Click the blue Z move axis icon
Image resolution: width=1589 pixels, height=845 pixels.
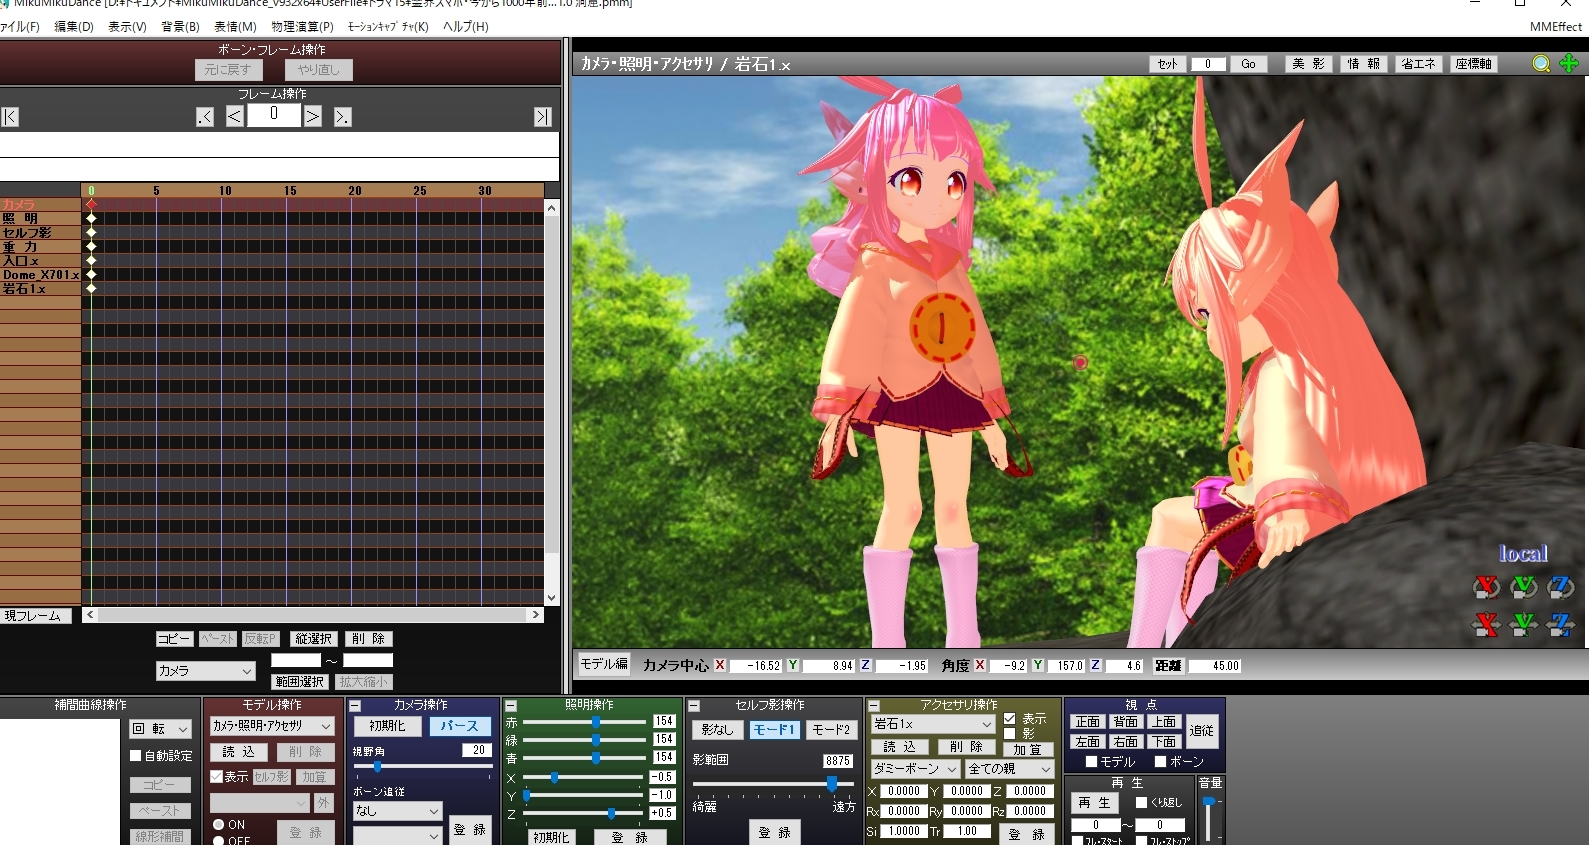pos(1560,625)
